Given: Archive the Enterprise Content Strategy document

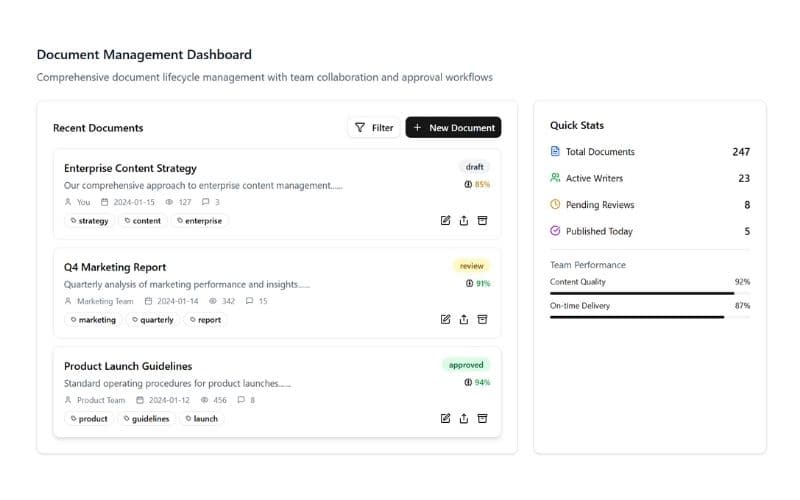Looking at the screenshot, I should point(482,220).
